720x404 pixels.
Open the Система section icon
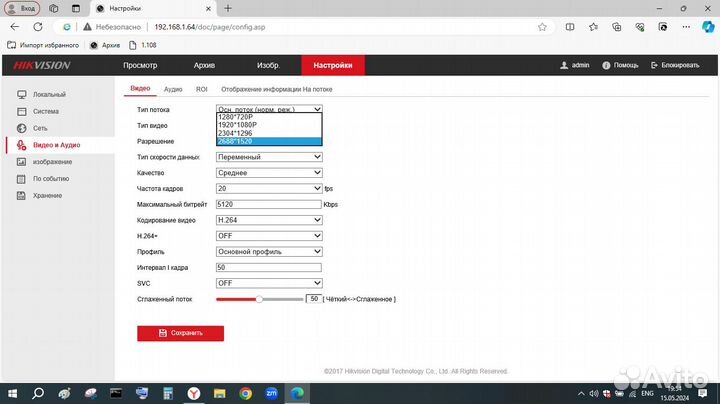click(22, 112)
